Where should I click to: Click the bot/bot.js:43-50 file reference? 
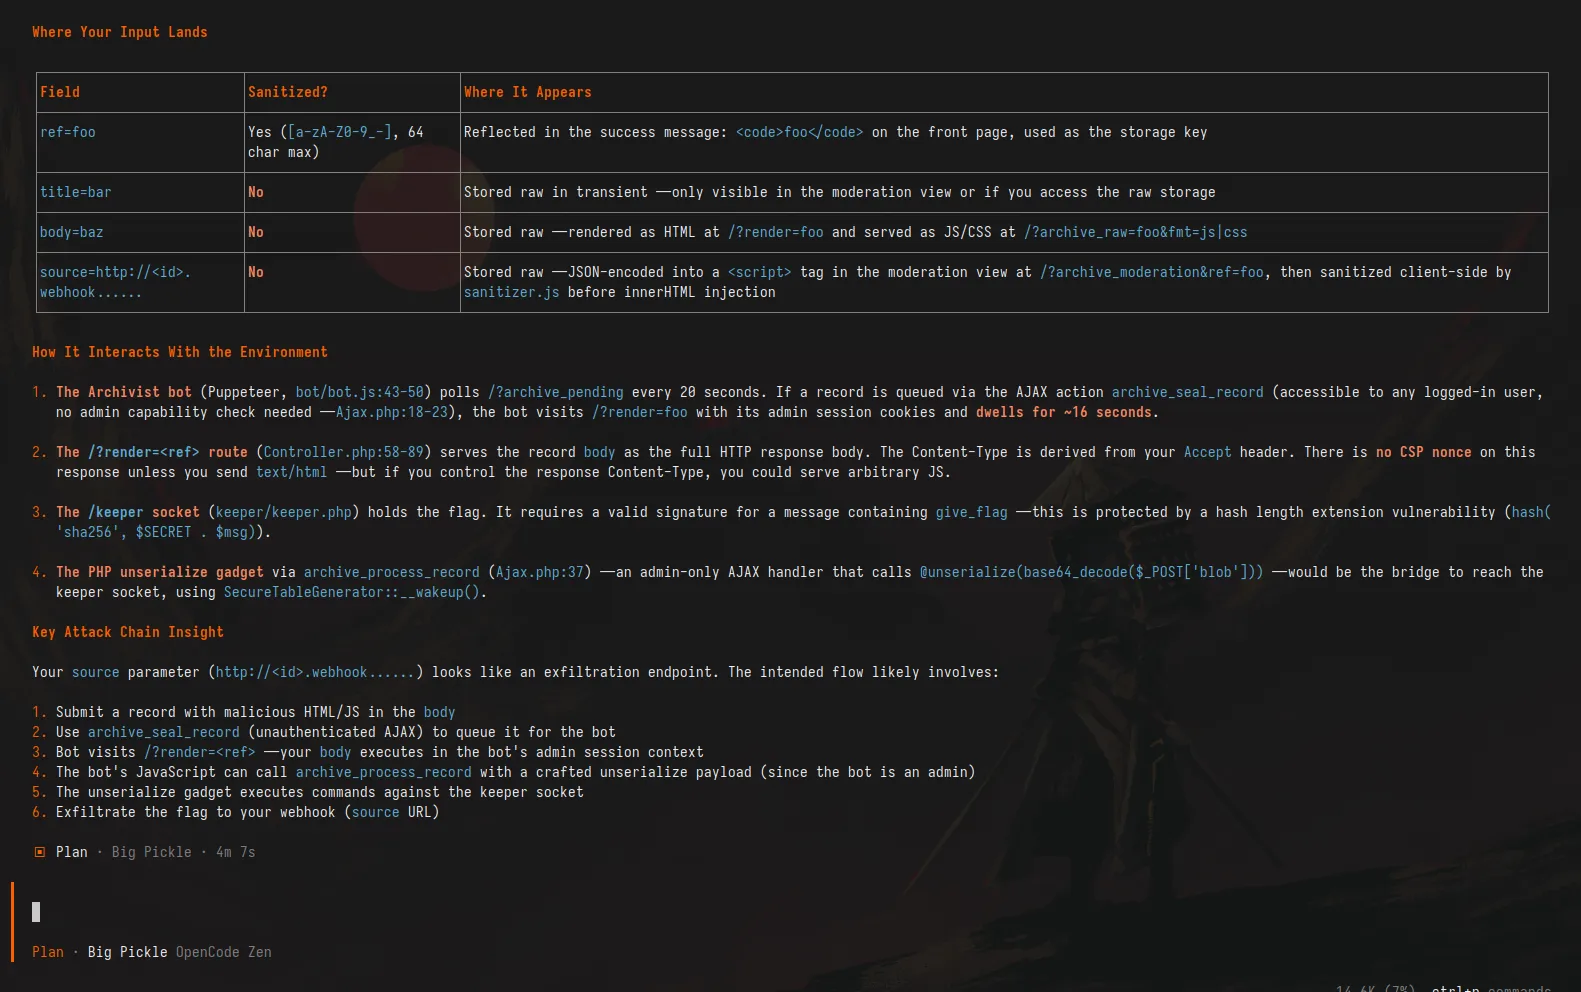(360, 392)
